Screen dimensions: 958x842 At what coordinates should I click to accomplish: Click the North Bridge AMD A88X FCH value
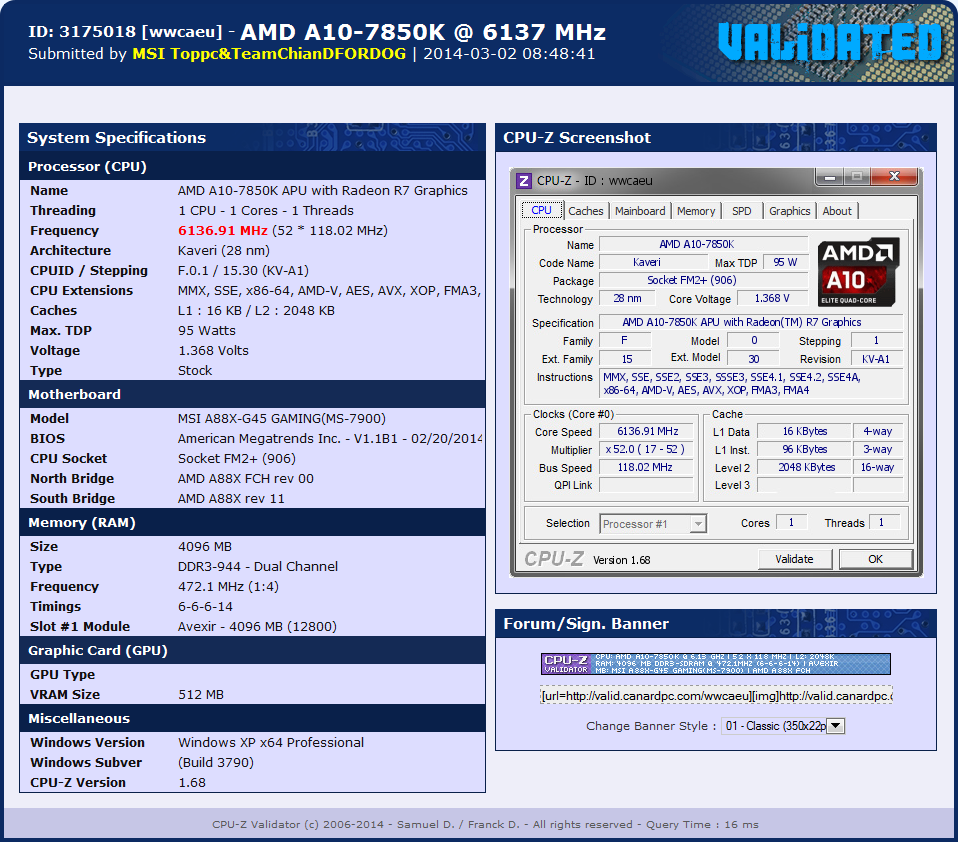(246, 478)
